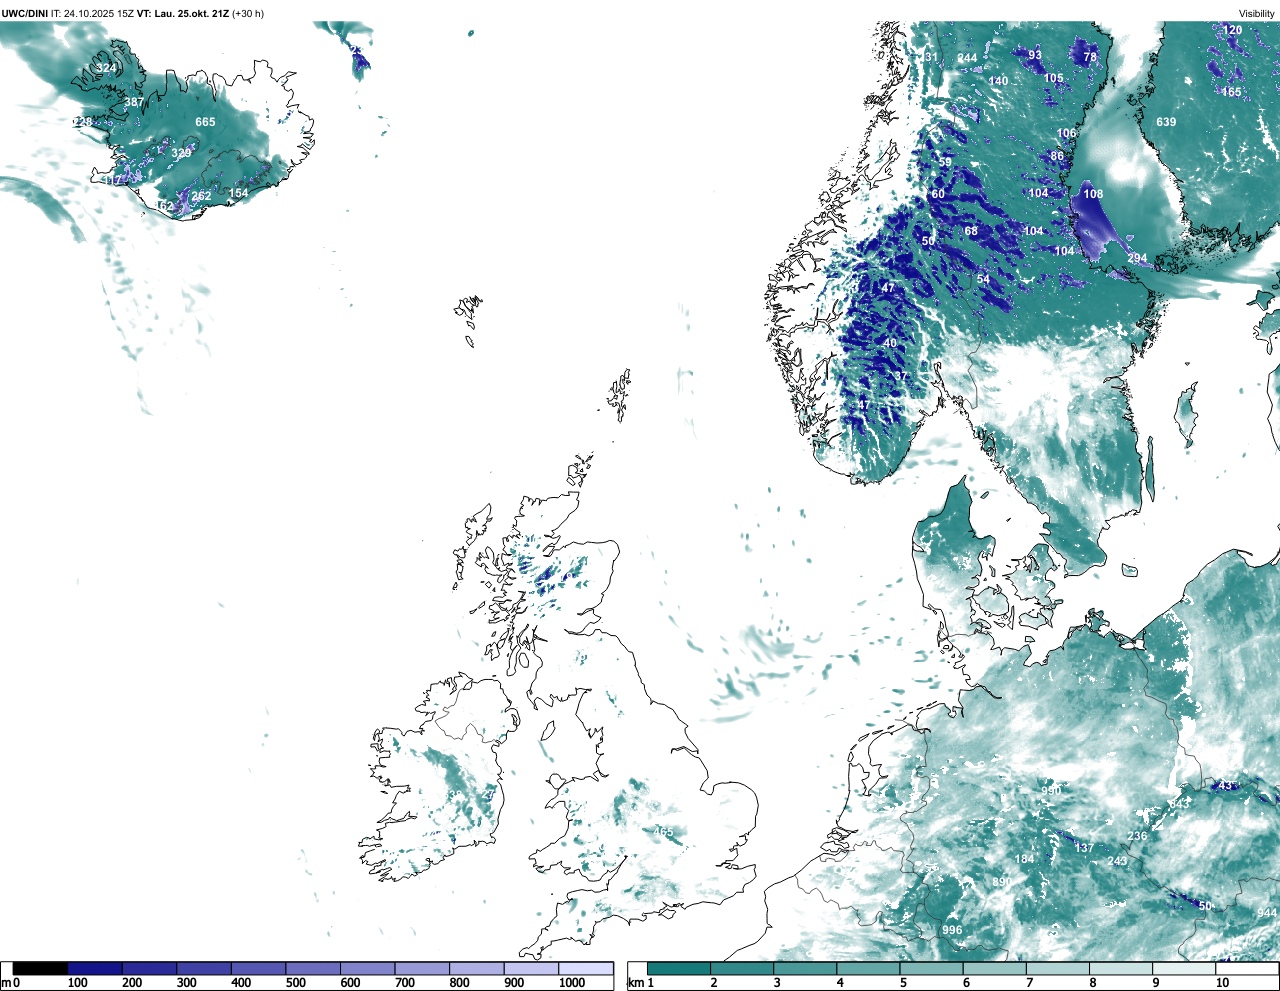Click the '68' value in Scandinavia

tap(971, 231)
